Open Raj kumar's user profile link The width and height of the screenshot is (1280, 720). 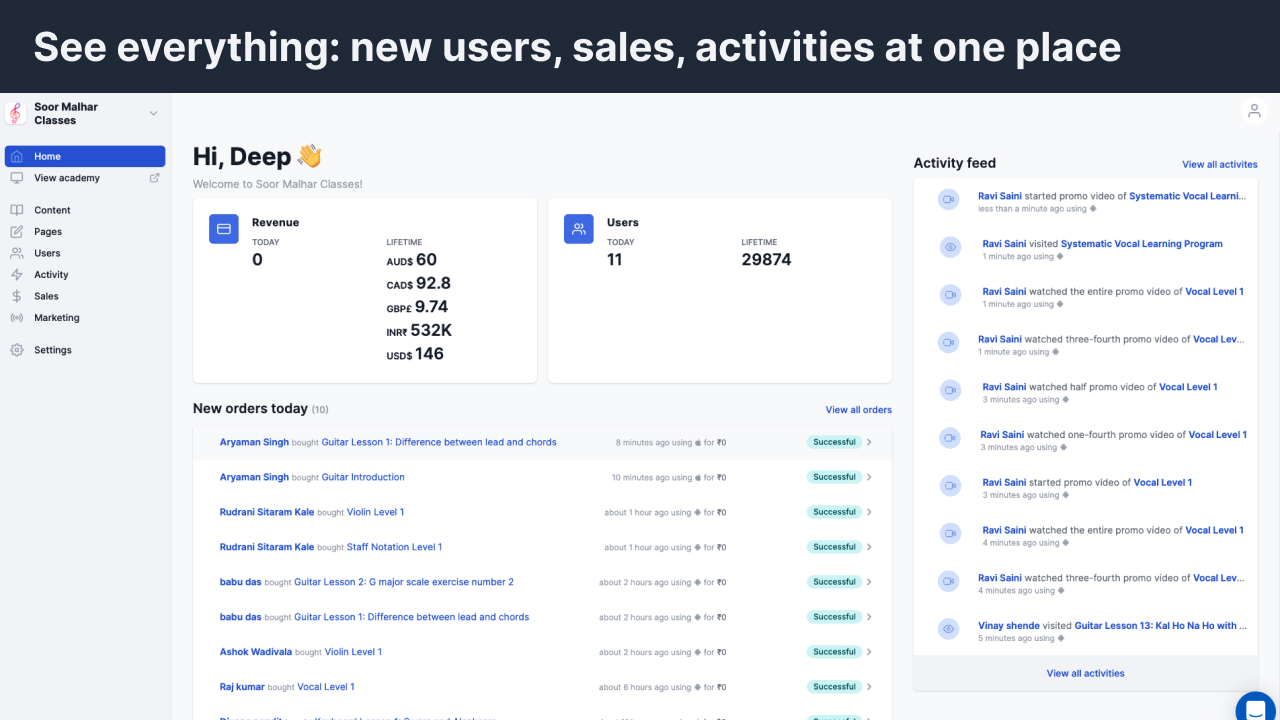coord(242,687)
